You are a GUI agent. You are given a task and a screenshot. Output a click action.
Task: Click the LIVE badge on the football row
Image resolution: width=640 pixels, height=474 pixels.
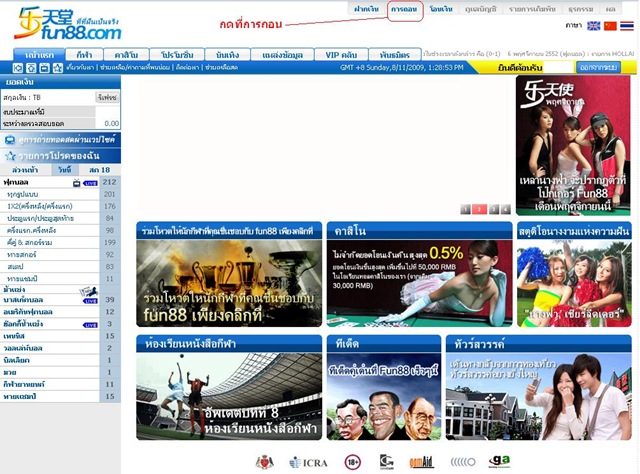(x=90, y=183)
